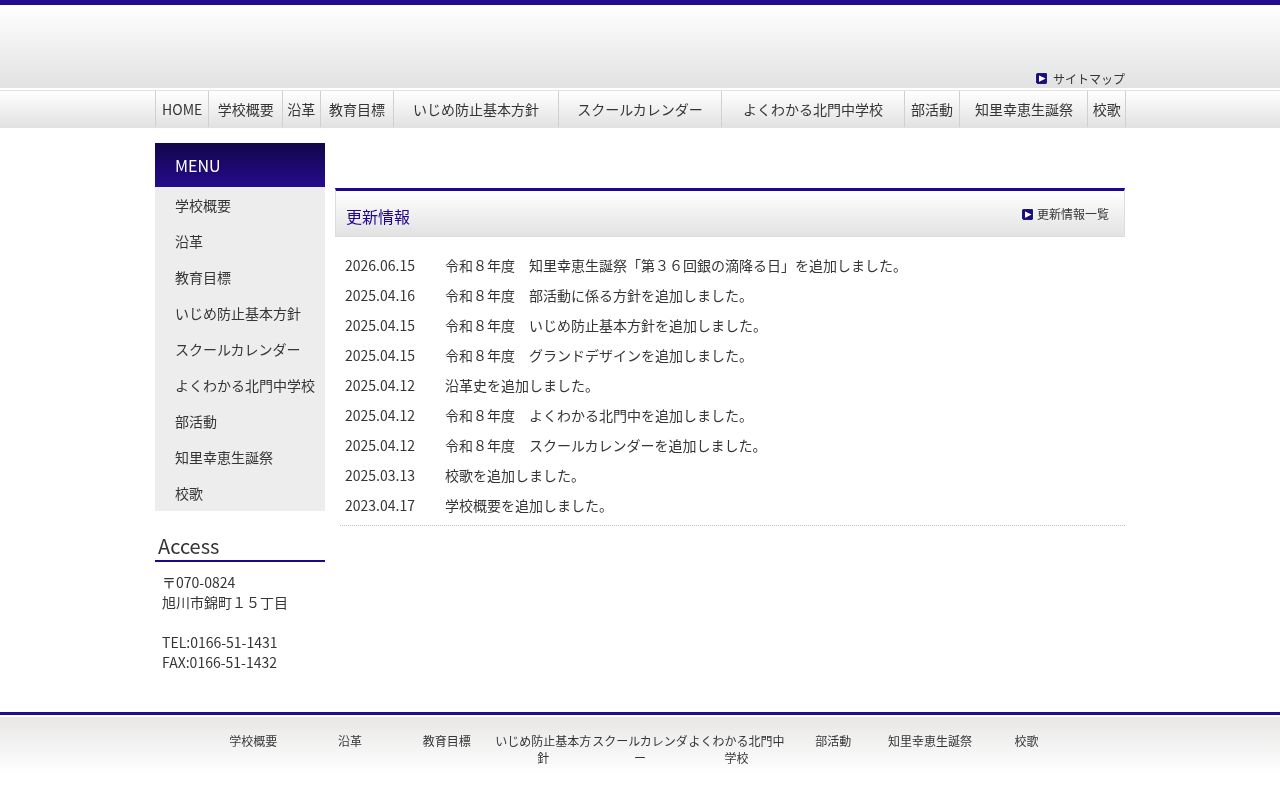The width and height of the screenshot is (1280, 800).
Task: Open the スクールカレンダーを追加しました update entry
Action: point(605,446)
